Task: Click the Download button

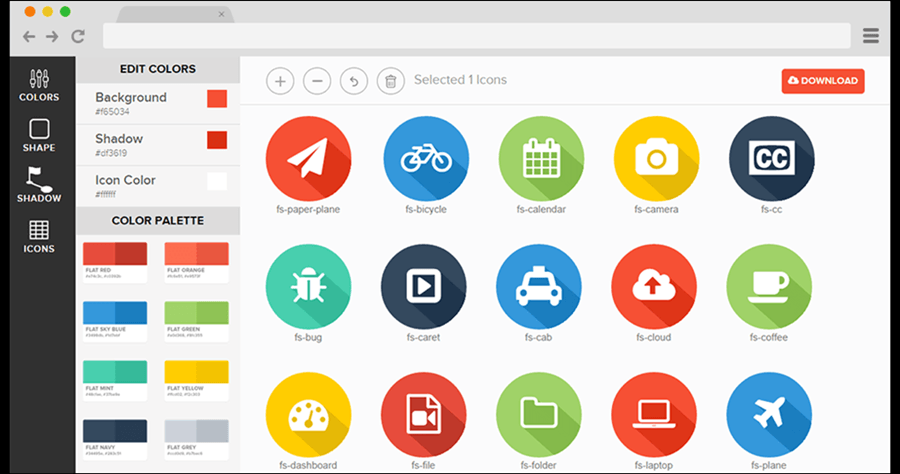Action: click(x=823, y=81)
